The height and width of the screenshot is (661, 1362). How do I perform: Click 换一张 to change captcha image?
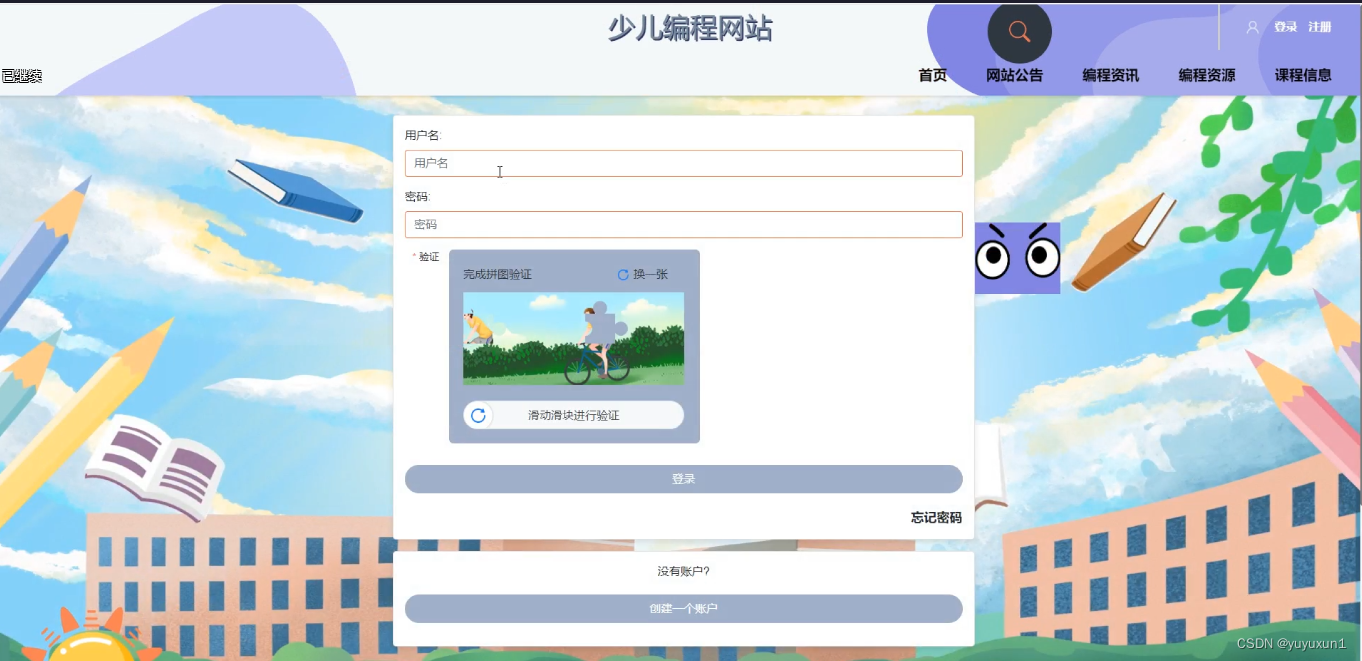coord(650,274)
